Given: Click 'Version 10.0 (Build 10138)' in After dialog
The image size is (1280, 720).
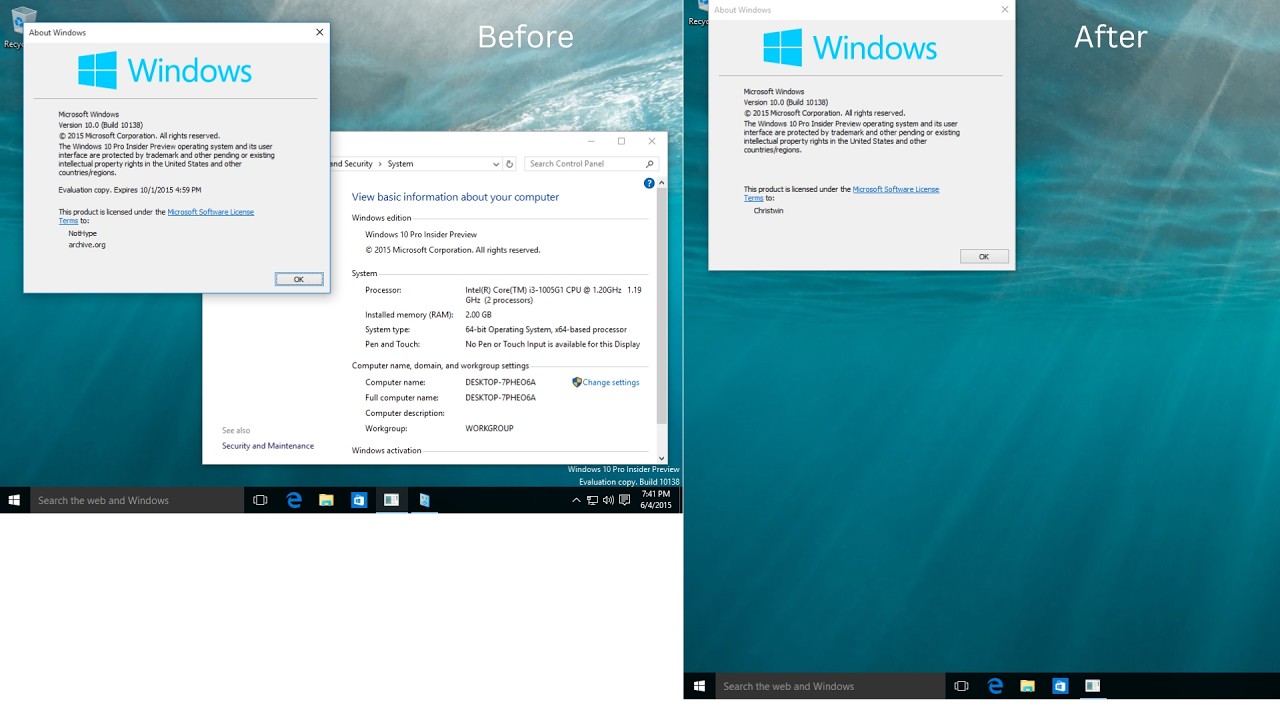Looking at the screenshot, I should 786,102.
